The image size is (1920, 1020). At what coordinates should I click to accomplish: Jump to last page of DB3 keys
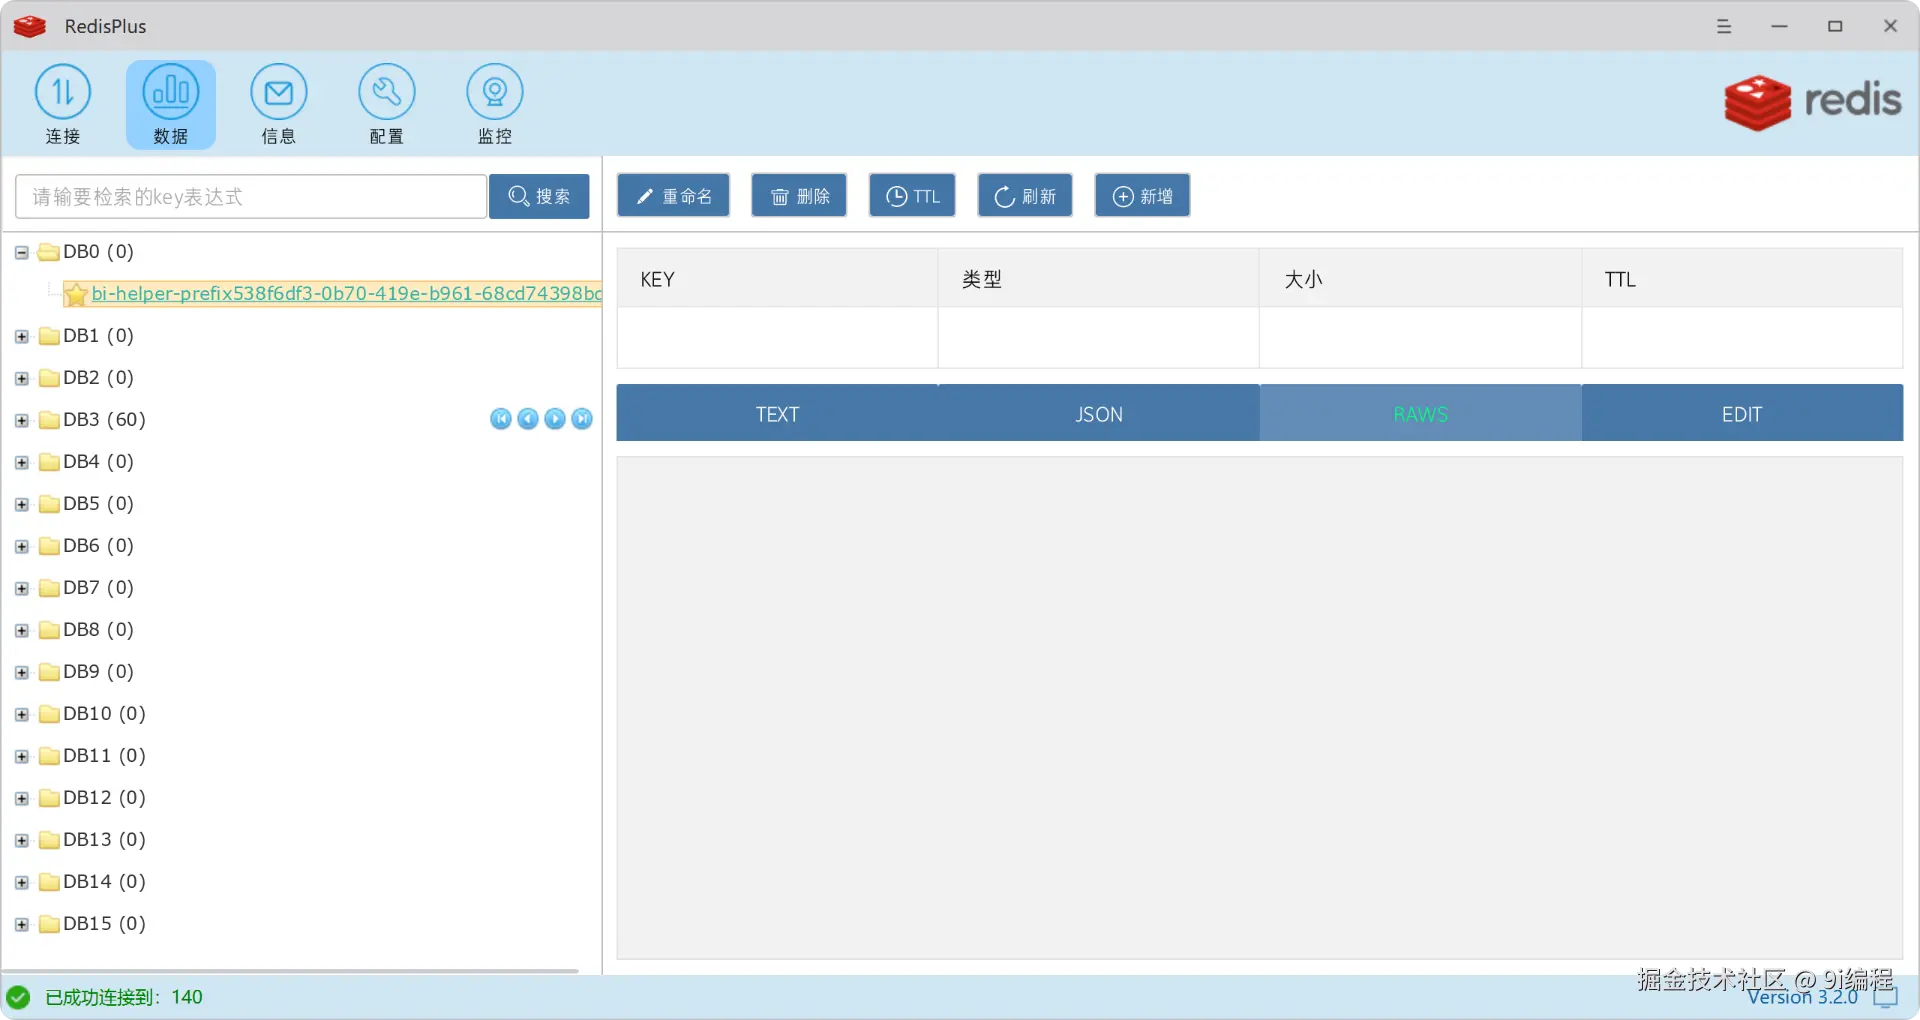pyautogui.click(x=582, y=419)
